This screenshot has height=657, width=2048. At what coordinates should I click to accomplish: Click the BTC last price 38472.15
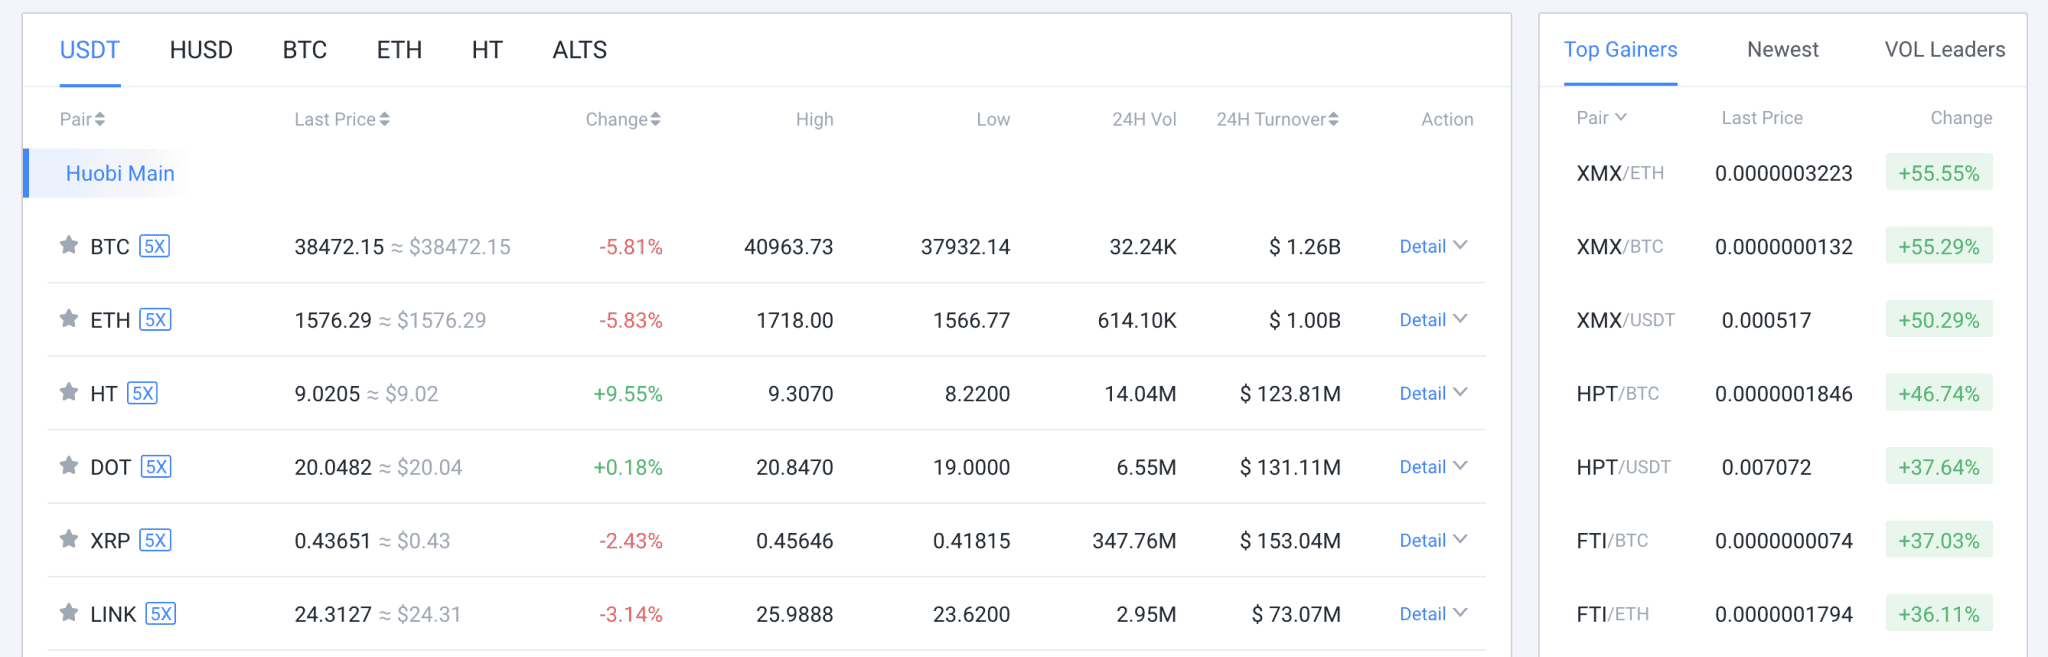(x=339, y=247)
